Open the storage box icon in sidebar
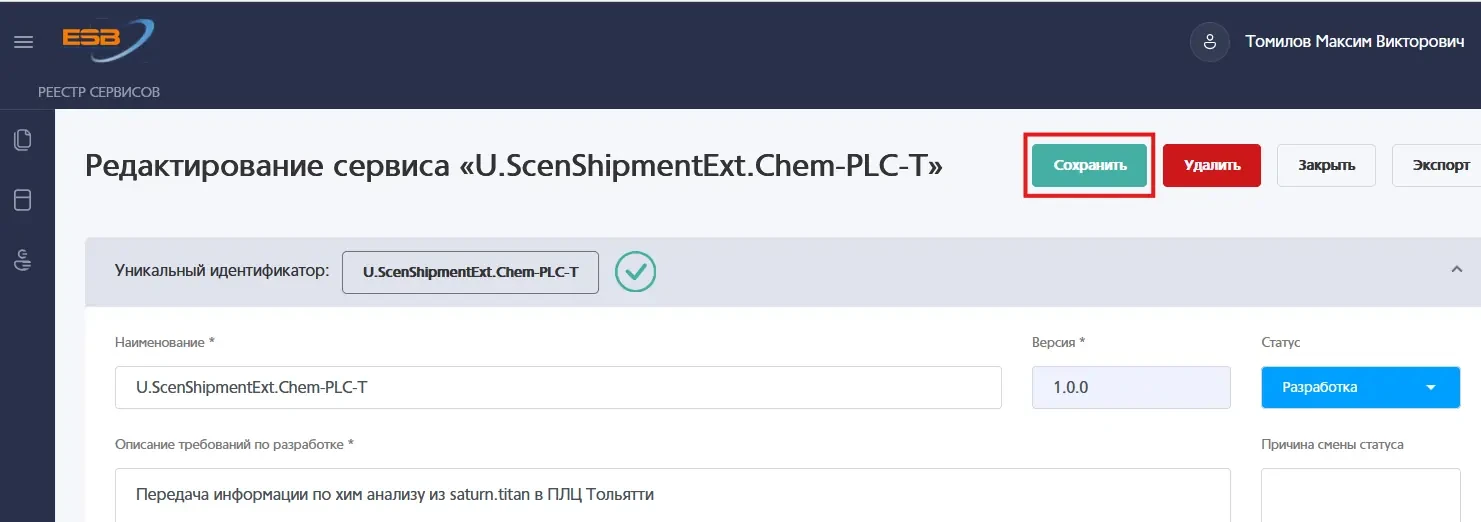 click(x=22, y=200)
